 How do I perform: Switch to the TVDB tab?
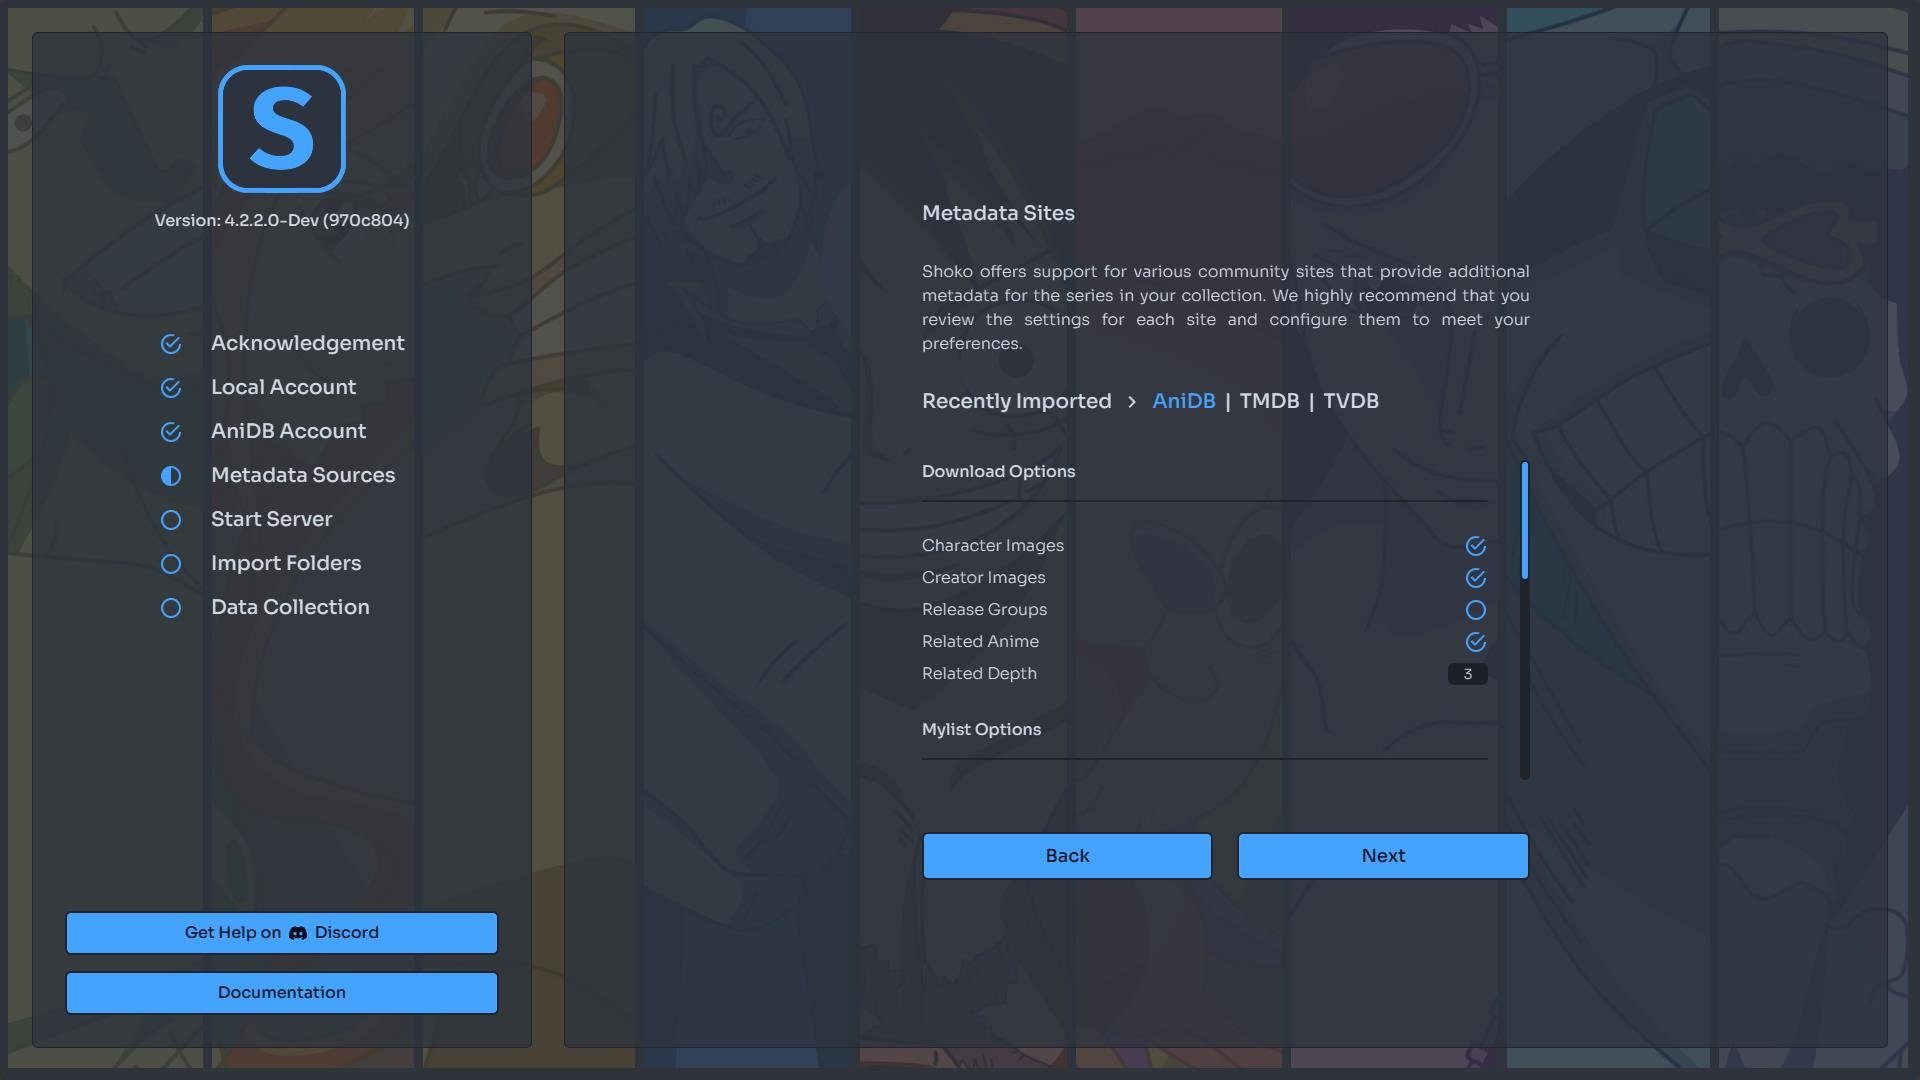[x=1351, y=401]
